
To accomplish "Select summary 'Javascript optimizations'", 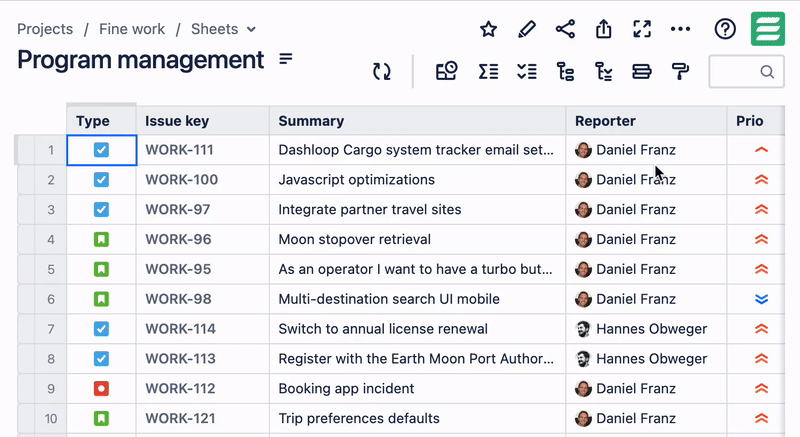I will pos(356,179).
